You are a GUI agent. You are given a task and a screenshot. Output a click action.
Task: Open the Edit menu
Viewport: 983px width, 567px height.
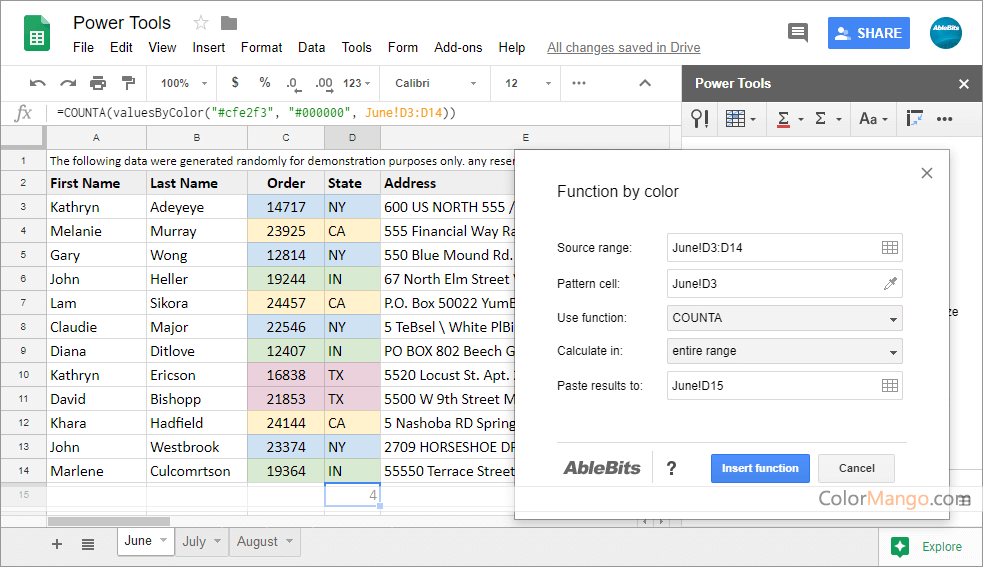(121, 48)
